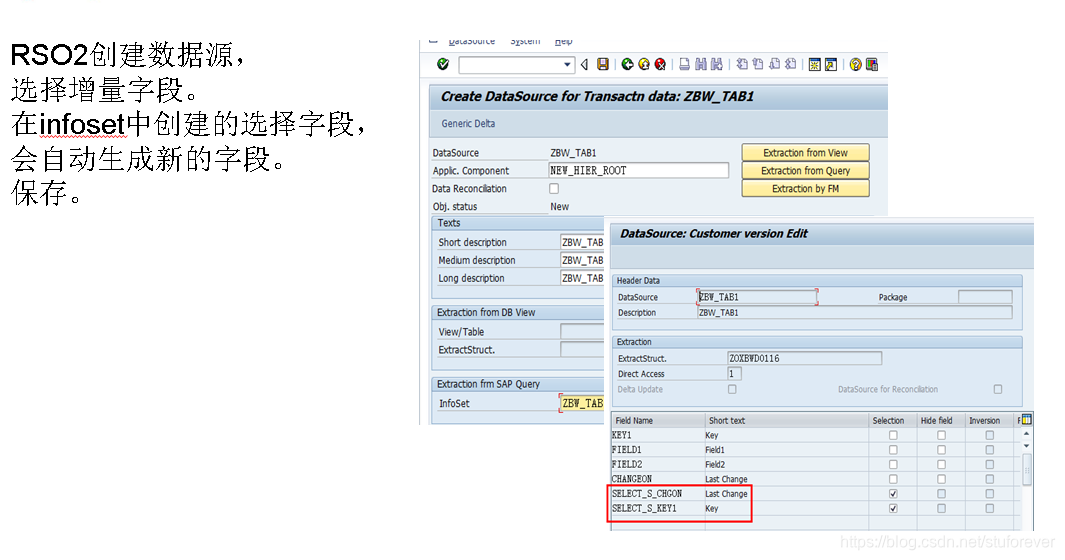Toggle Selection checkbox for FIELD1 row
Viewport: 1065px width, 560px height.
tap(893, 450)
